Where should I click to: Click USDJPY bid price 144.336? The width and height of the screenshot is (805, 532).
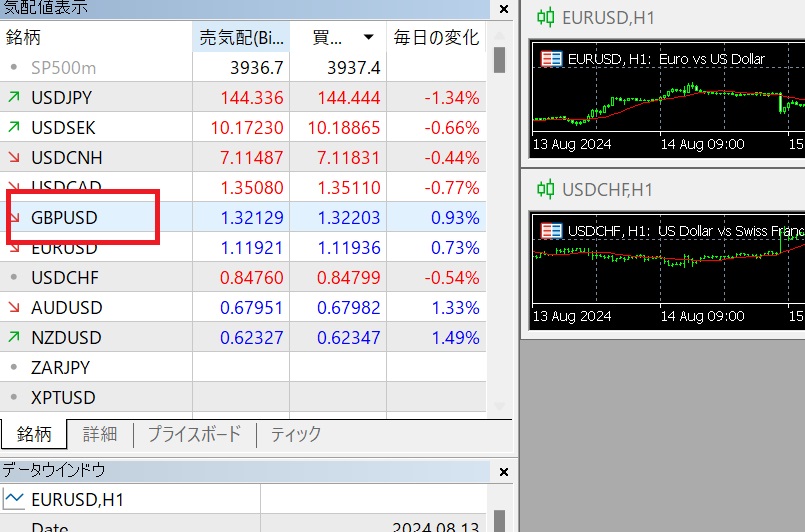(252, 98)
